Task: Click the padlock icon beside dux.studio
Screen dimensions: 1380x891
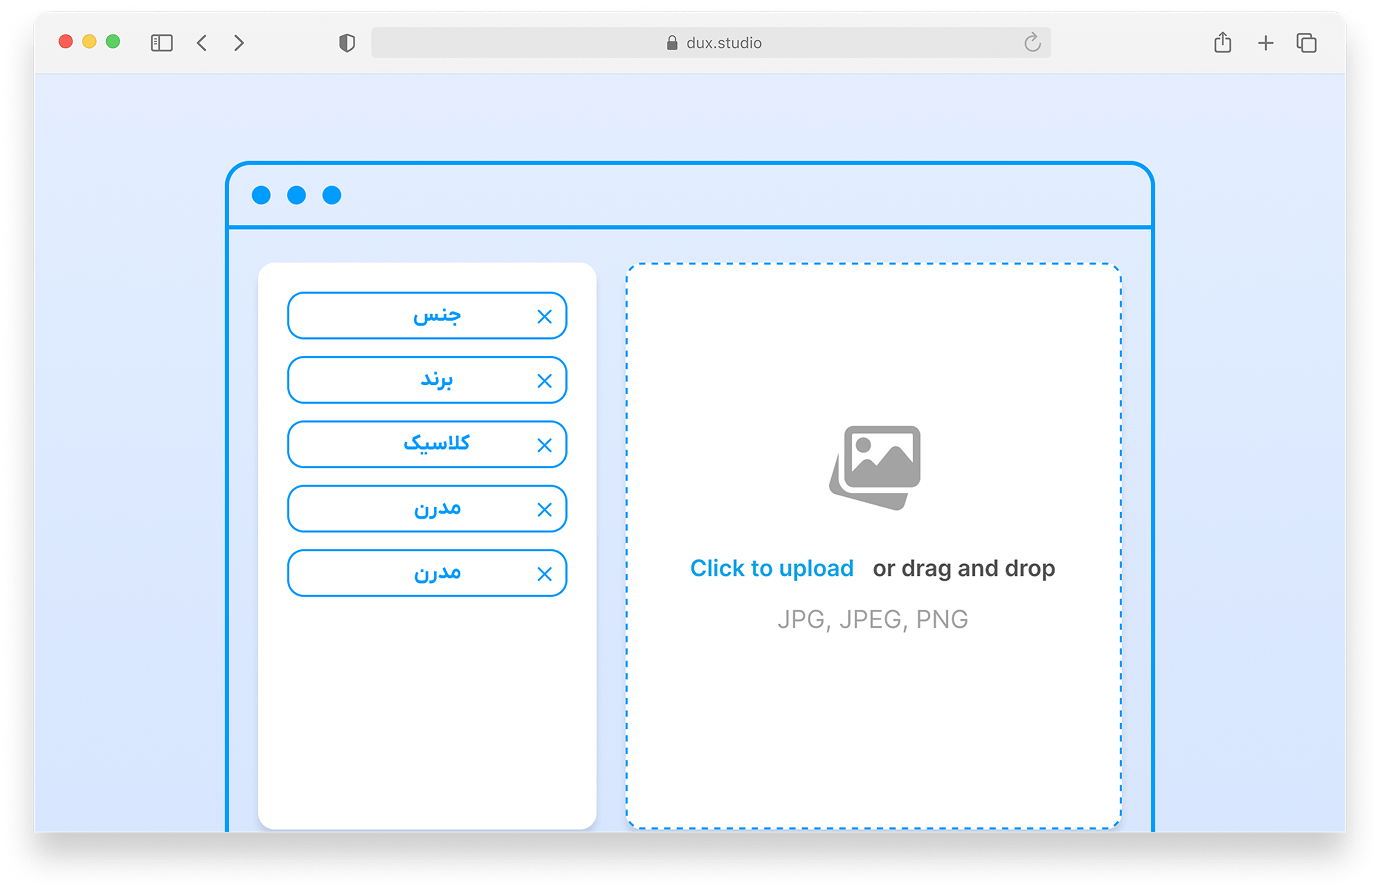Action: point(672,43)
